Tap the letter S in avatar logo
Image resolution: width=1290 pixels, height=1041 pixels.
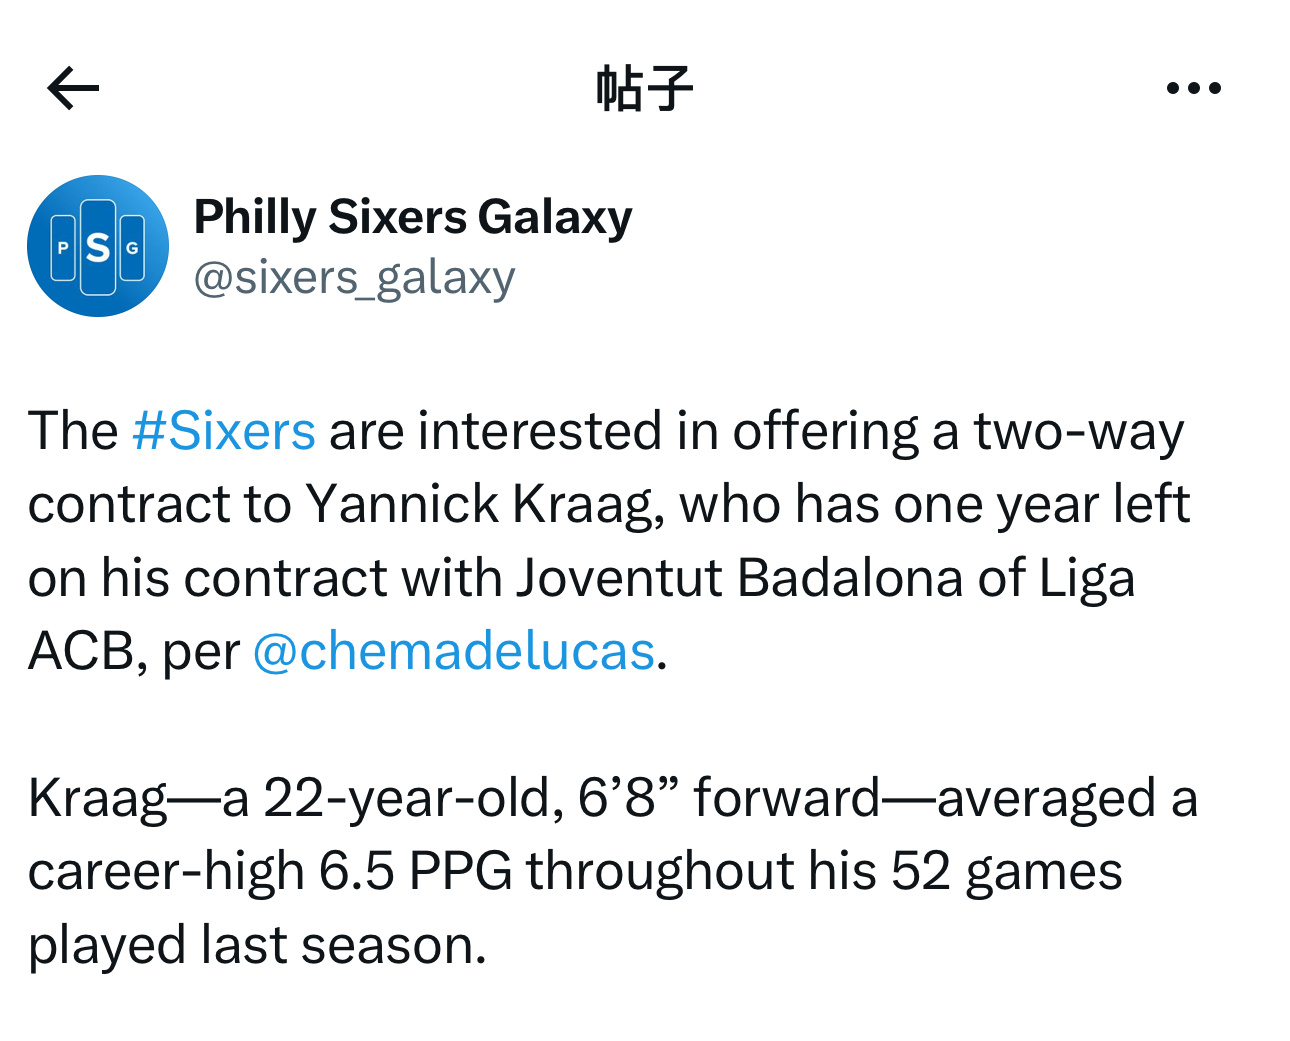coord(98,247)
